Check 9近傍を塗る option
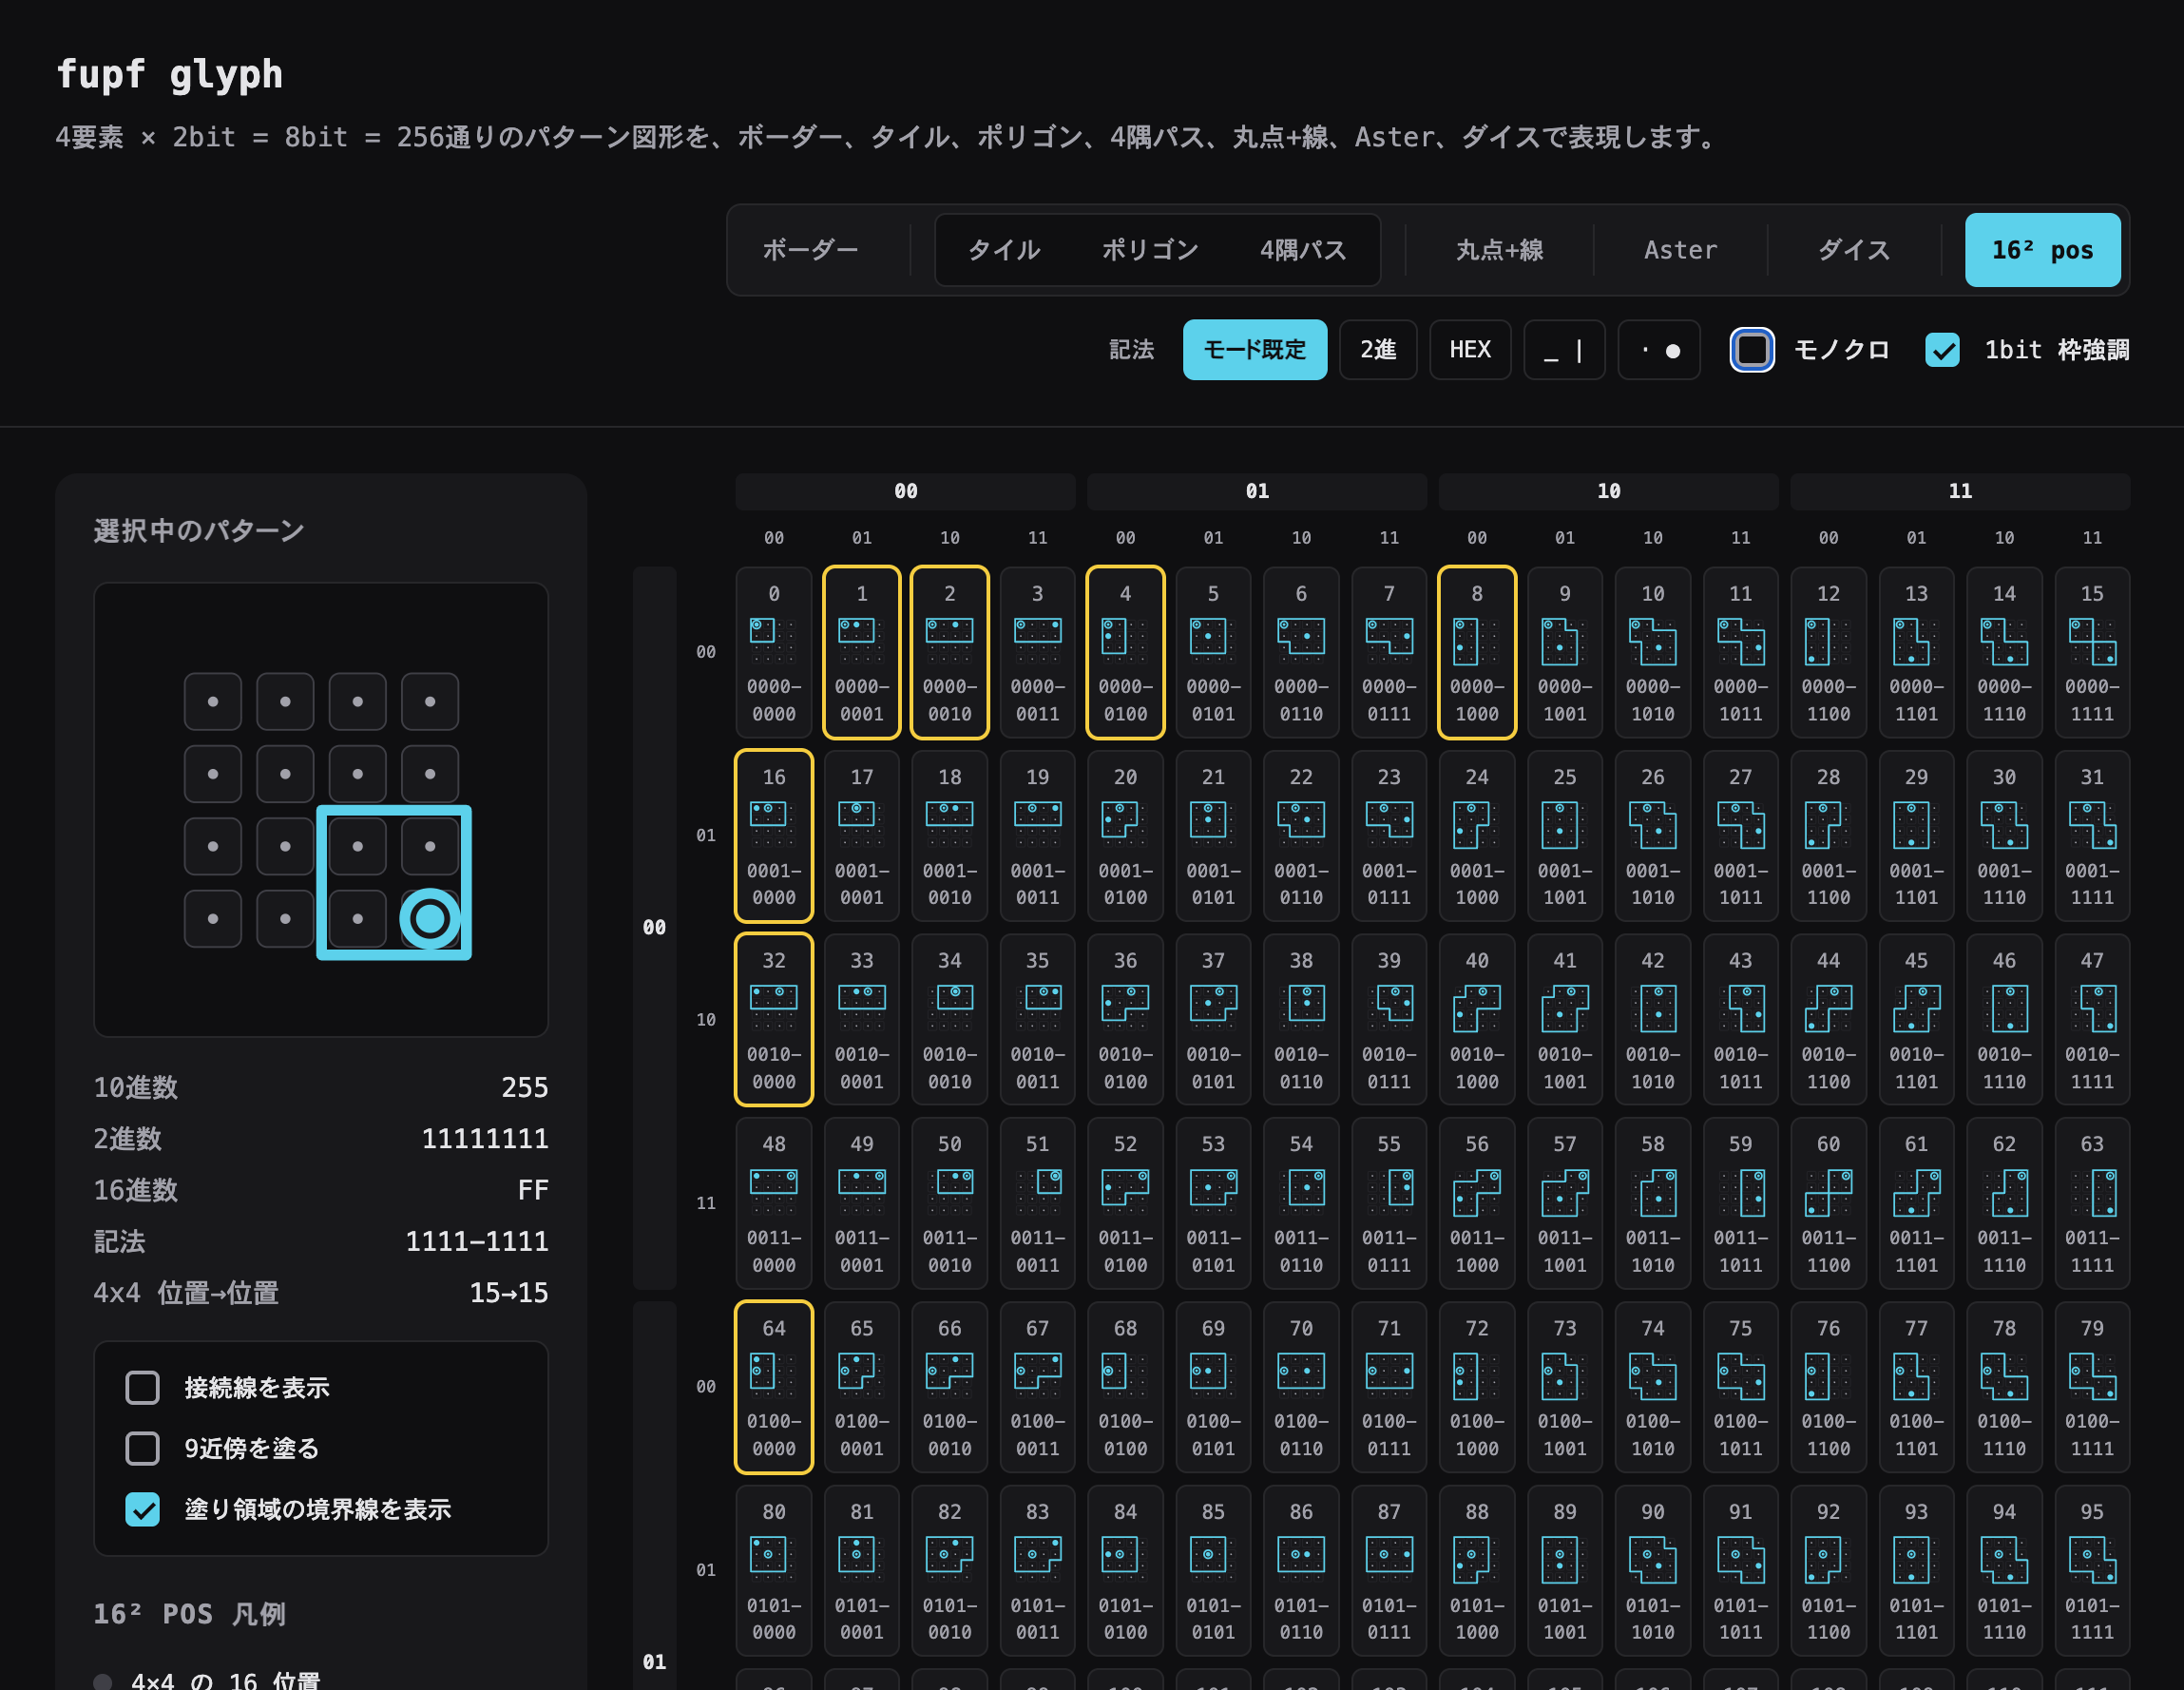The image size is (2184, 1690). [x=142, y=1448]
